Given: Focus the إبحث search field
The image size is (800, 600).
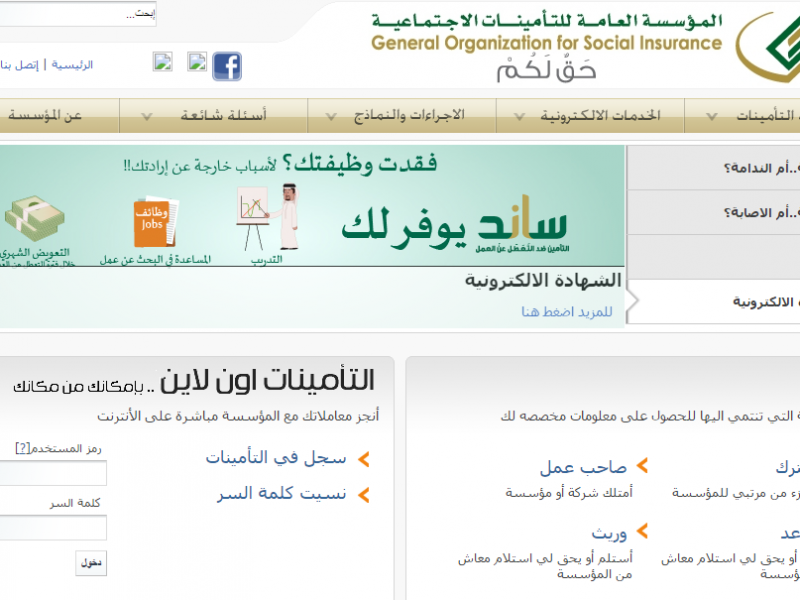Looking at the screenshot, I should point(78,14).
